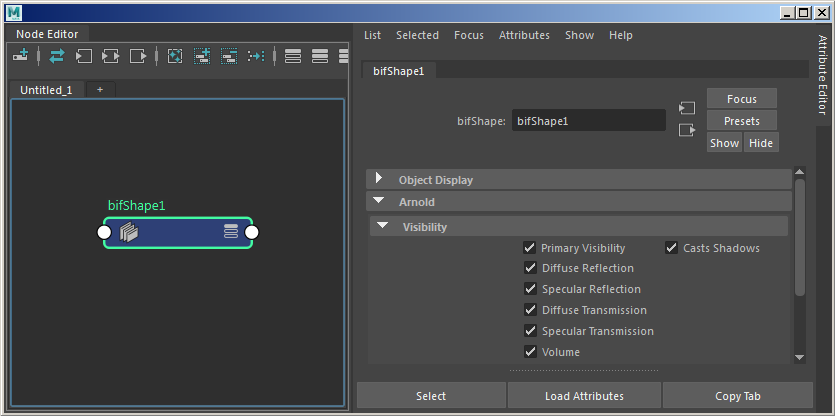835x416 pixels.
Task: Set nodes to connected view mode icon
Action: tap(320, 56)
